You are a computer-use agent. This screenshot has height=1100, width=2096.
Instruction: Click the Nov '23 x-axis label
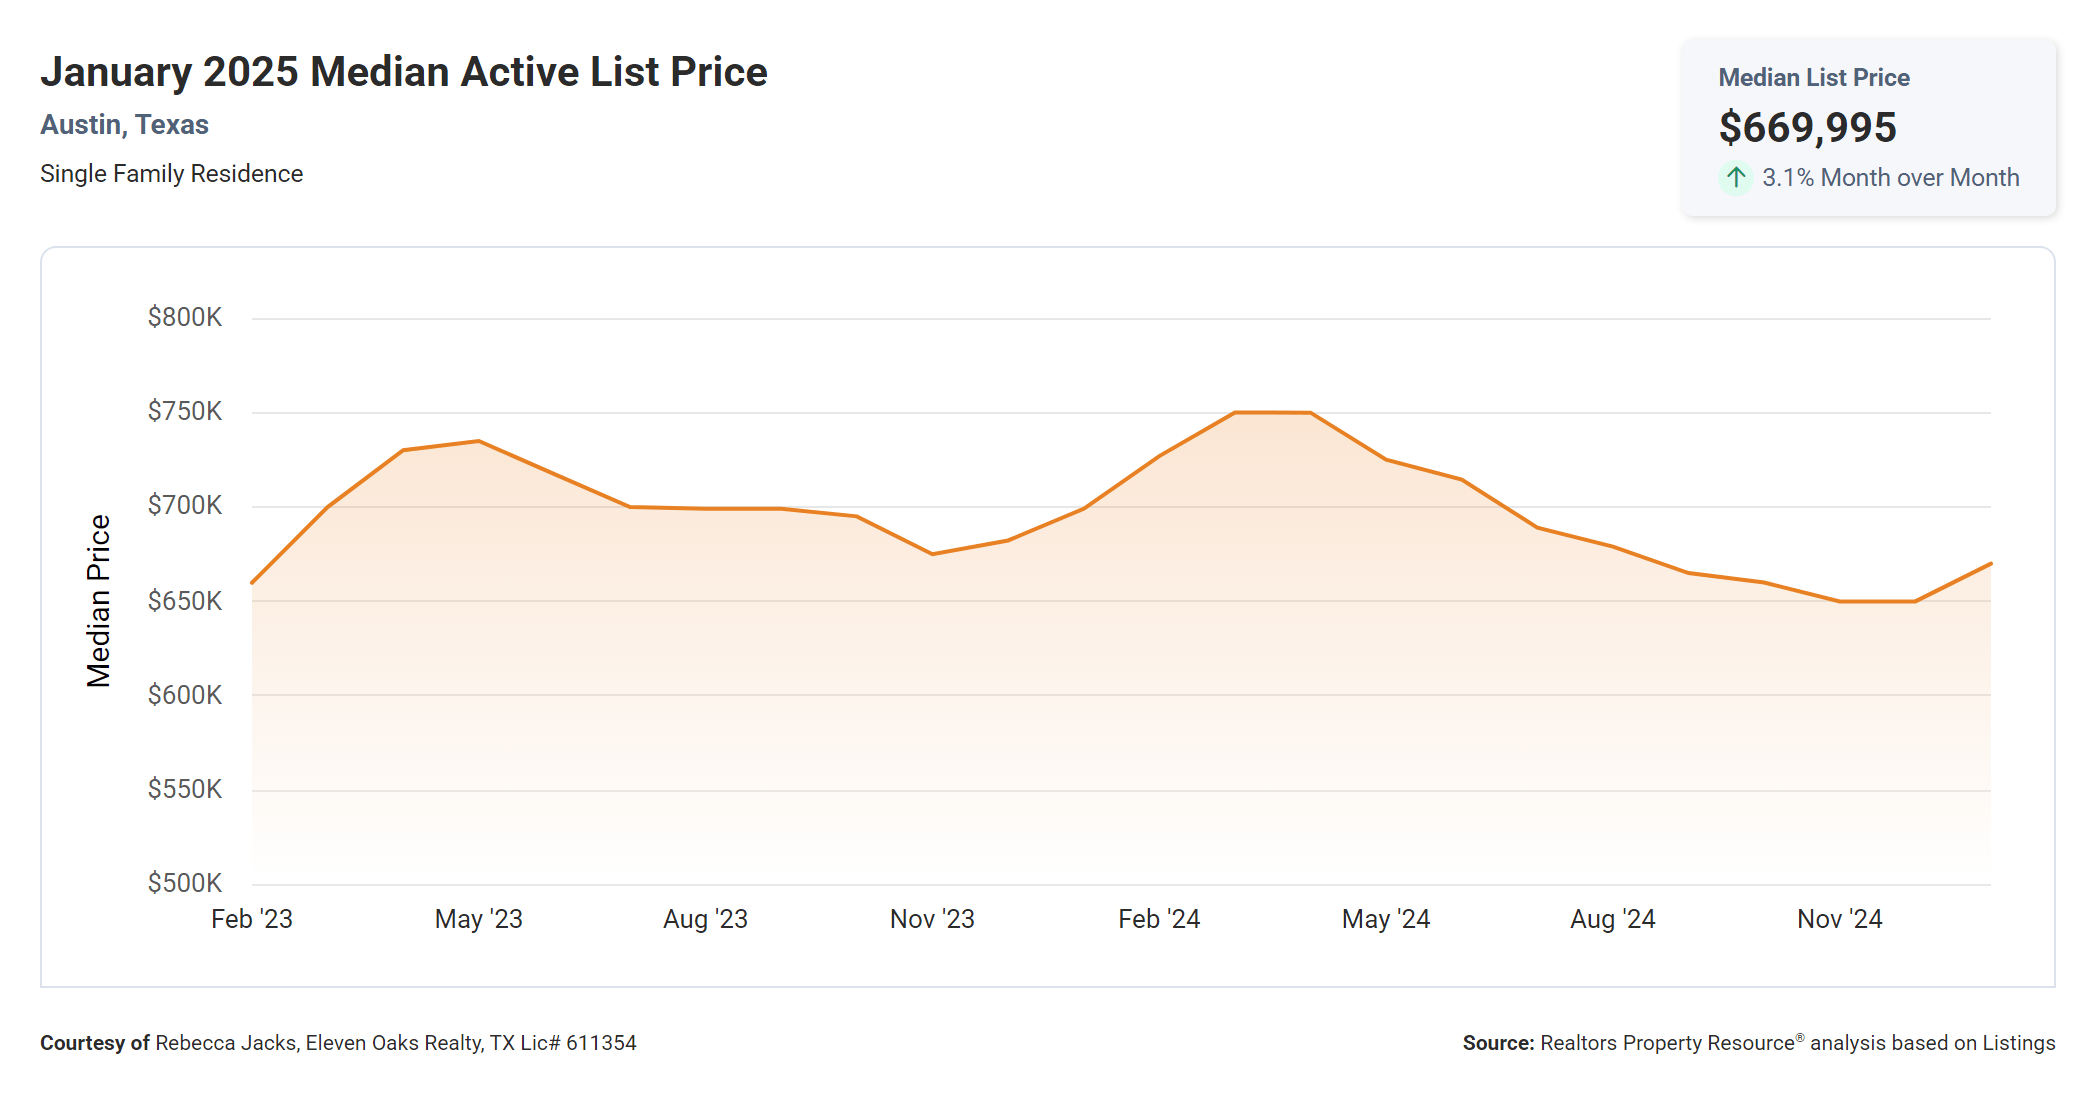tap(932, 919)
